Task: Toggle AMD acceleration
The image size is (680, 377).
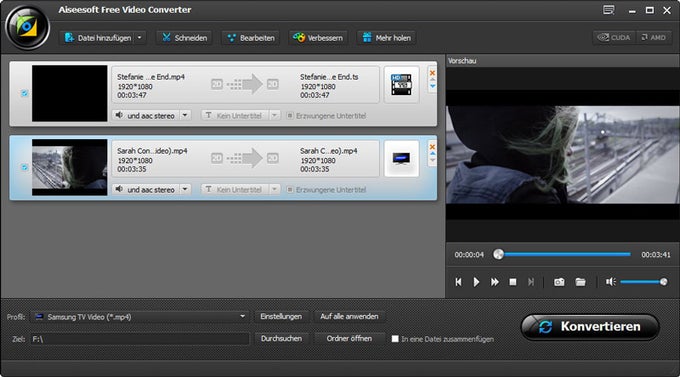Action: (x=654, y=38)
